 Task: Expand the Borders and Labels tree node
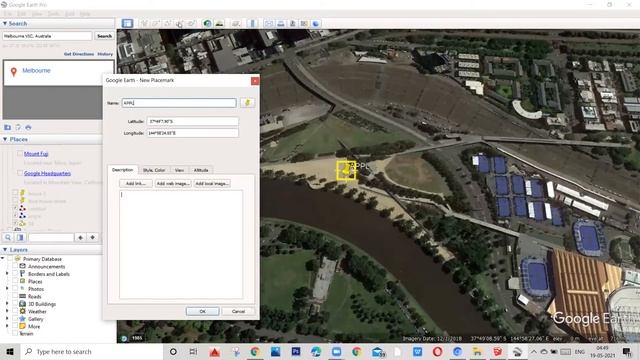click(7, 274)
